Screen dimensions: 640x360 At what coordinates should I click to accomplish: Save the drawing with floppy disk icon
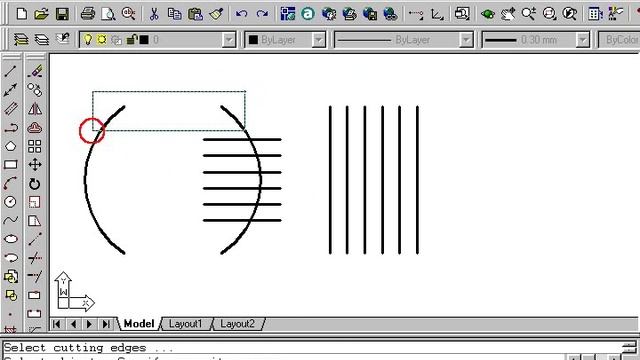click(x=62, y=14)
